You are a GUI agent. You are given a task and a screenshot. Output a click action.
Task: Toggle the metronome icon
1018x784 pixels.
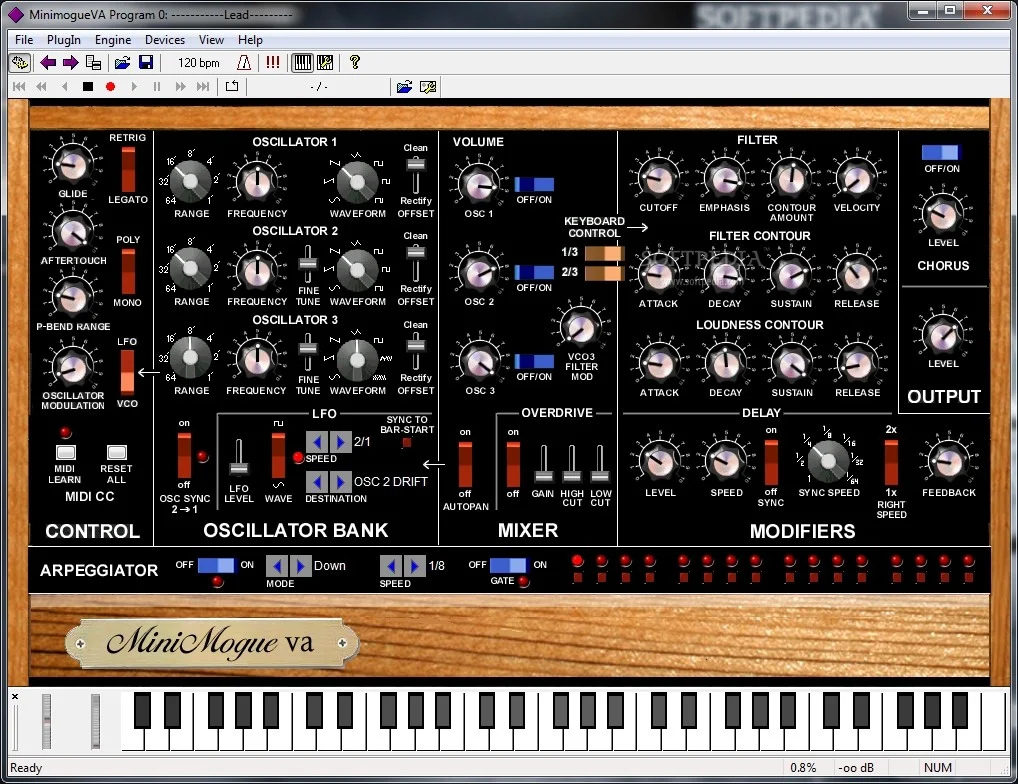click(244, 63)
